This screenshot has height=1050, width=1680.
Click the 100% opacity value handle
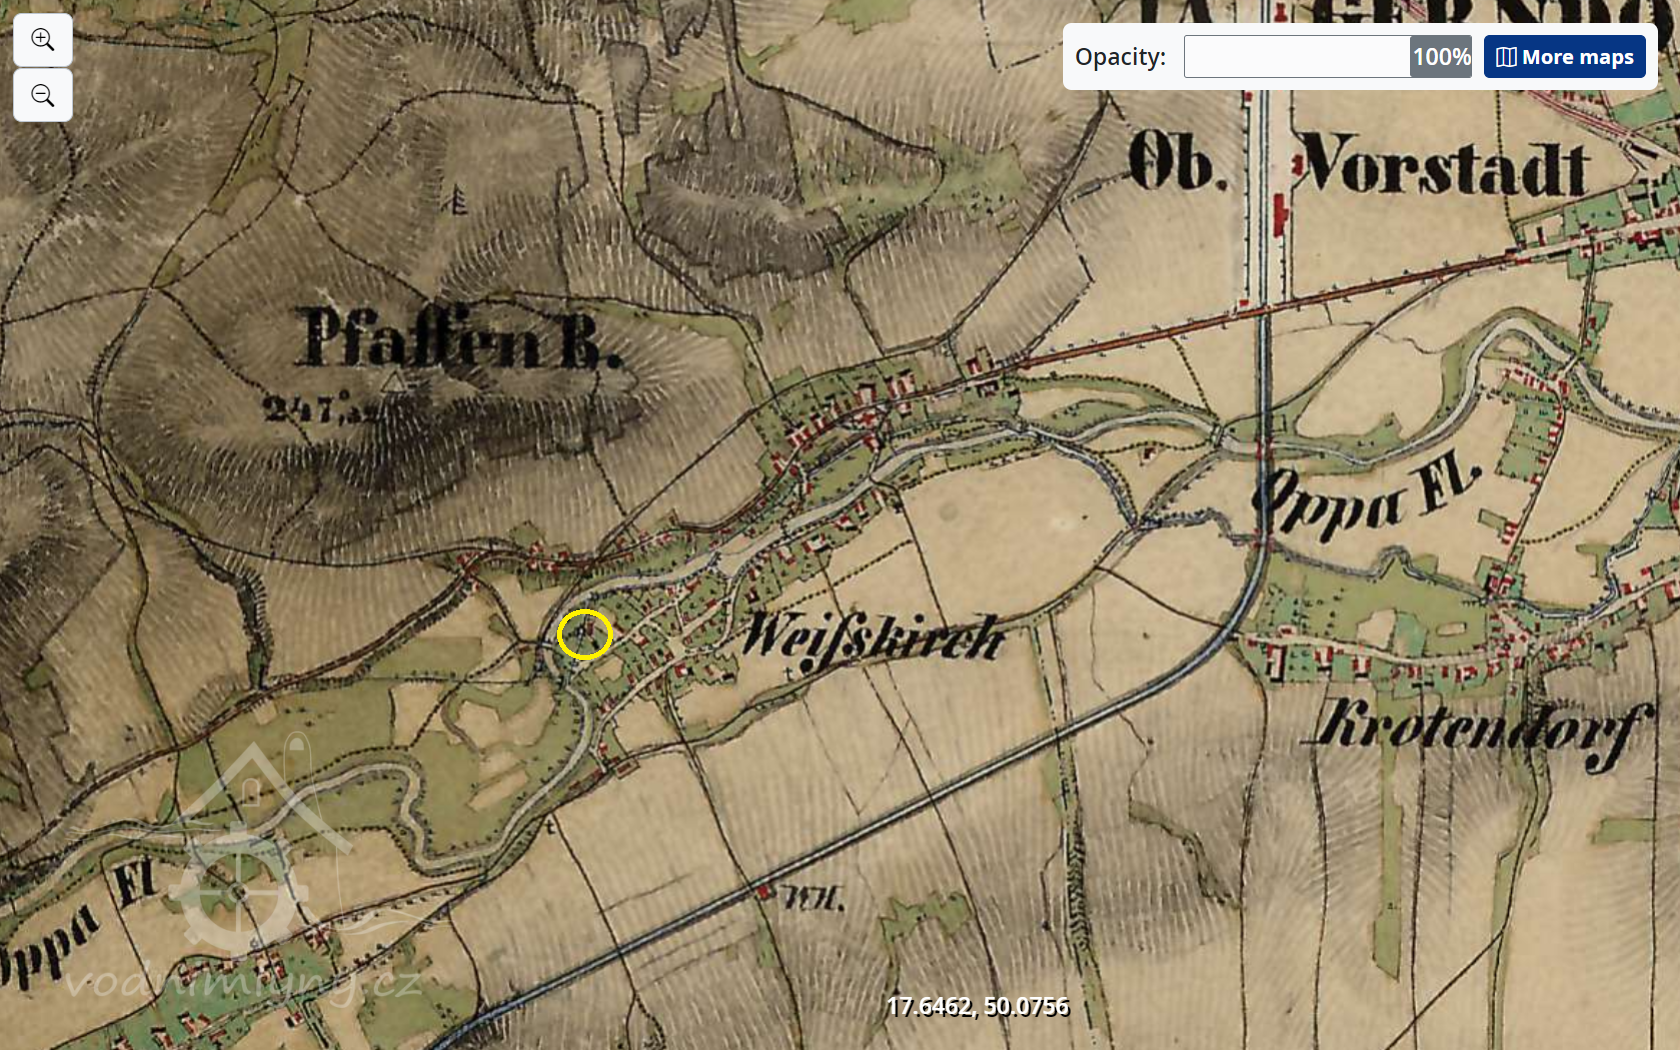[1441, 57]
